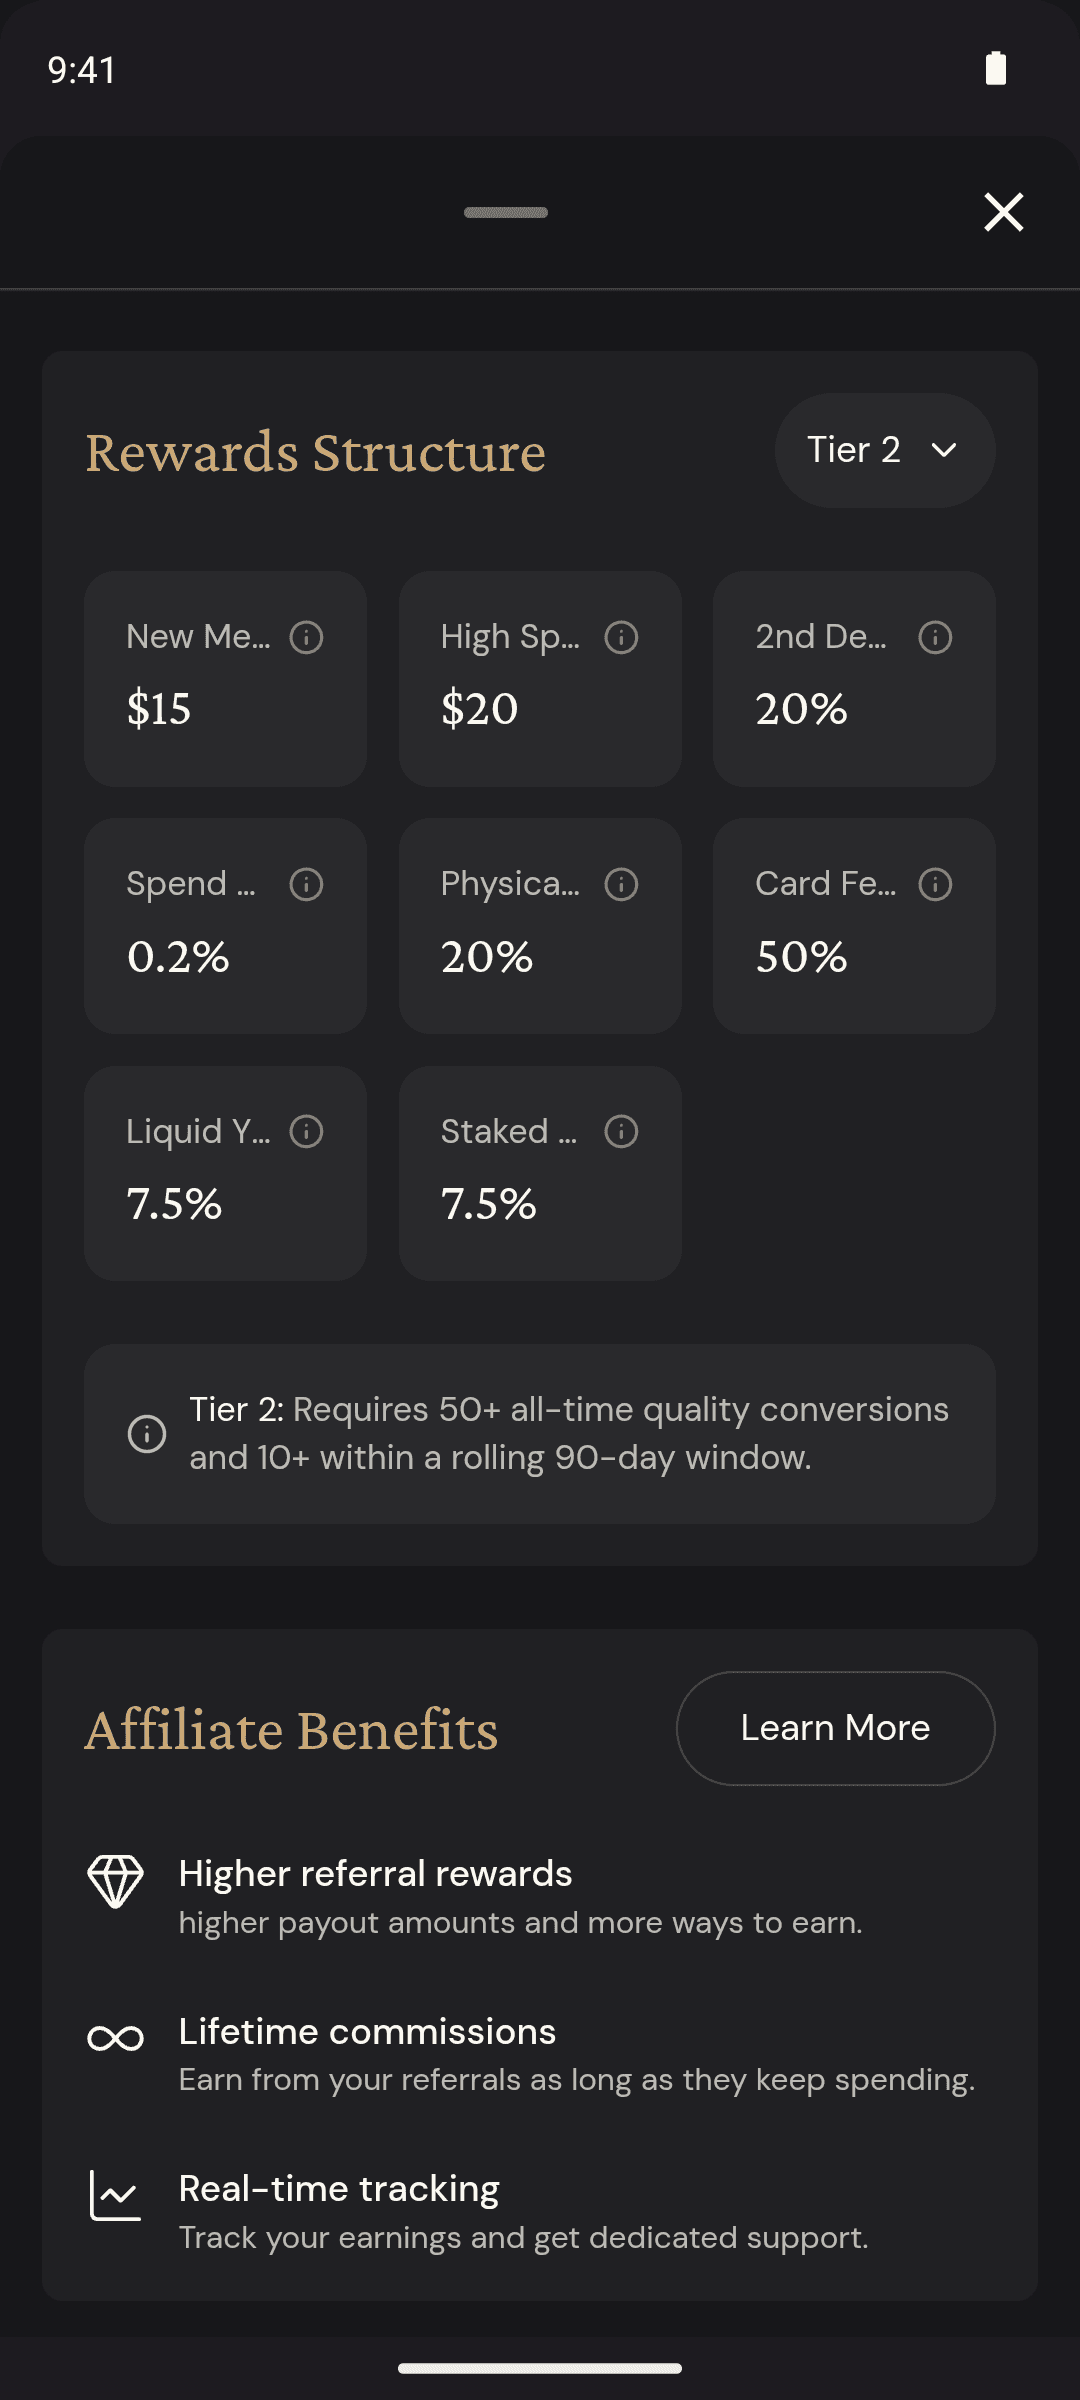Tap info icon beside Card Fe... reward
This screenshot has height=2400, width=1080.
(x=935, y=884)
